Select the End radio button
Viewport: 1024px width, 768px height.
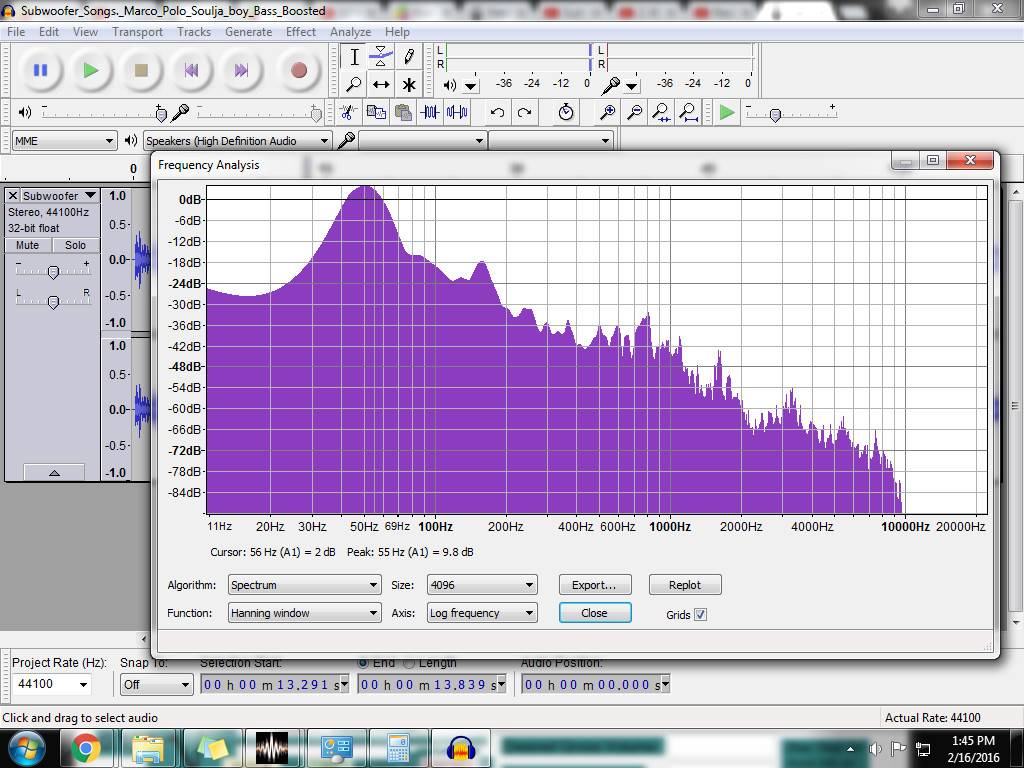tap(363, 662)
